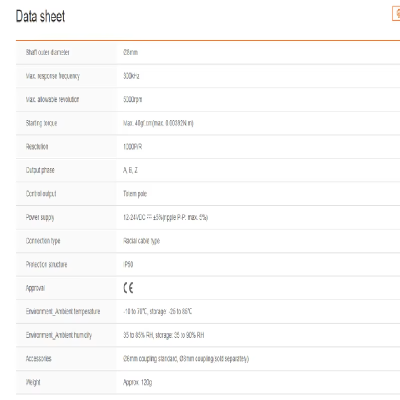This screenshot has width=400, height=400.
Task: Select the Radial cable type value
Action: 142,241
